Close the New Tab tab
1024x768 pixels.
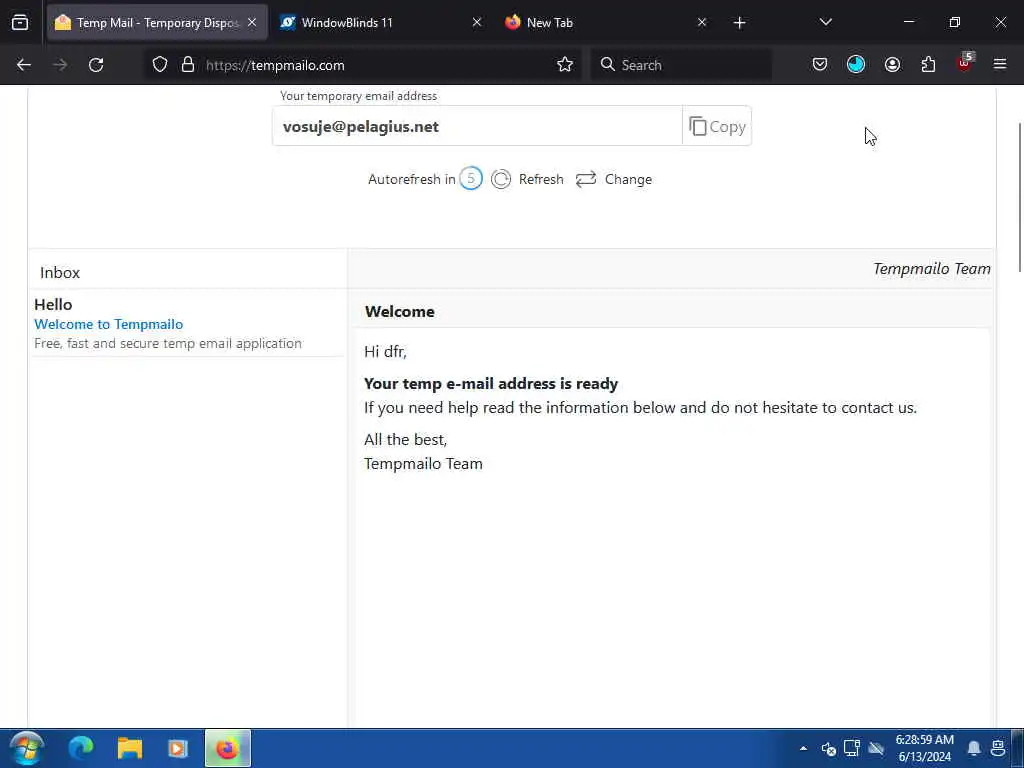pos(701,23)
